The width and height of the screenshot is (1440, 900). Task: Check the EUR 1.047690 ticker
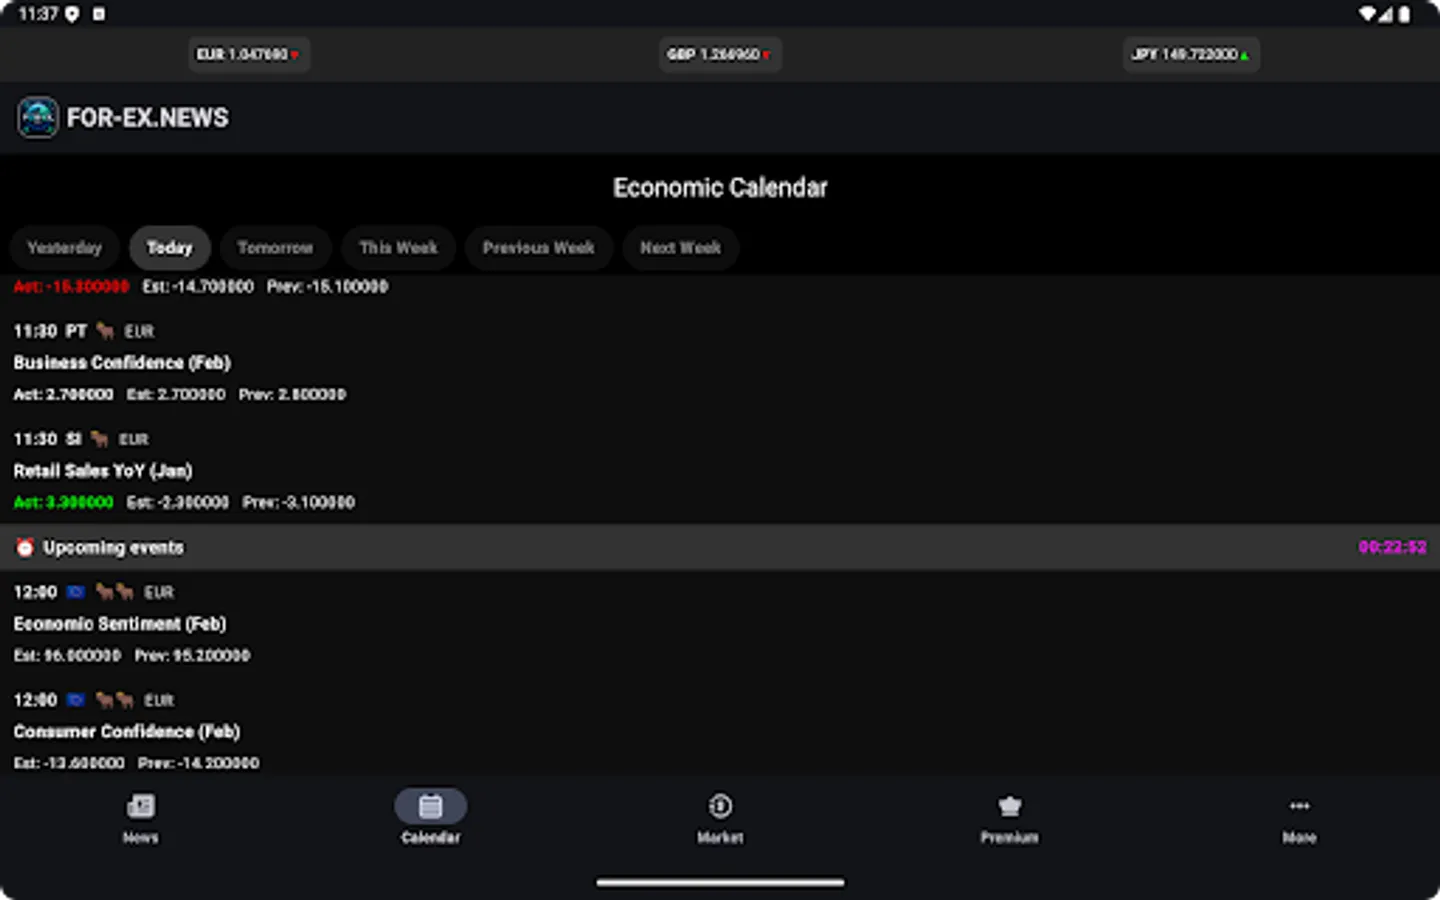point(249,55)
